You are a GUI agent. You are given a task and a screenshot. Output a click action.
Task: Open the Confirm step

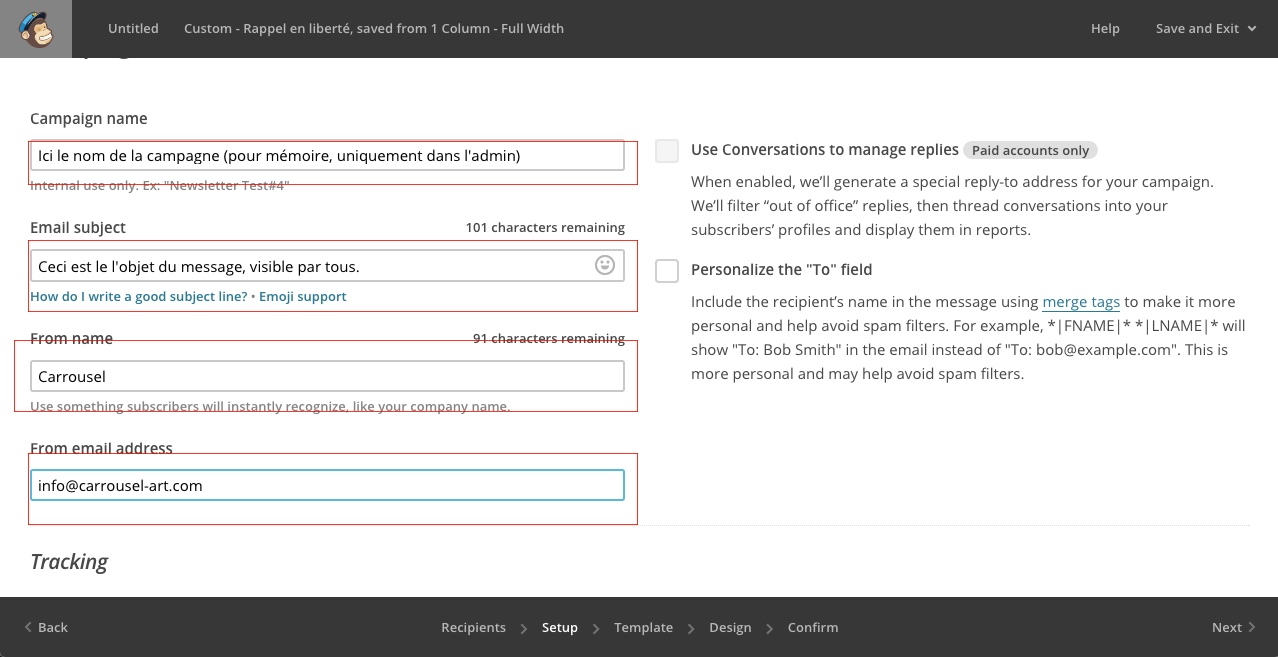(812, 627)
